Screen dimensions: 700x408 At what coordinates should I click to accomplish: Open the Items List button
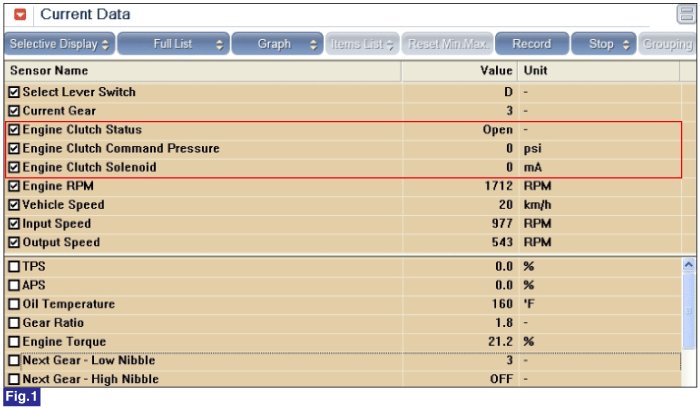(362, 44)
